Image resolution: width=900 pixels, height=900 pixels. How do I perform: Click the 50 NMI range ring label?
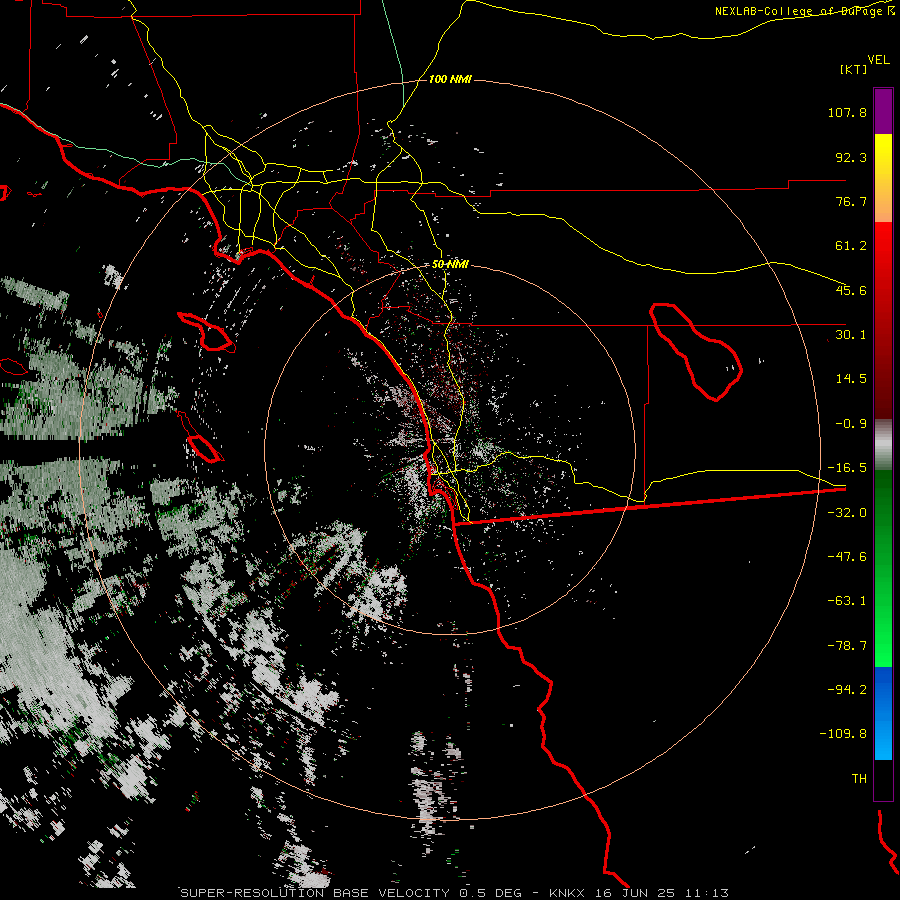[450, 264]
